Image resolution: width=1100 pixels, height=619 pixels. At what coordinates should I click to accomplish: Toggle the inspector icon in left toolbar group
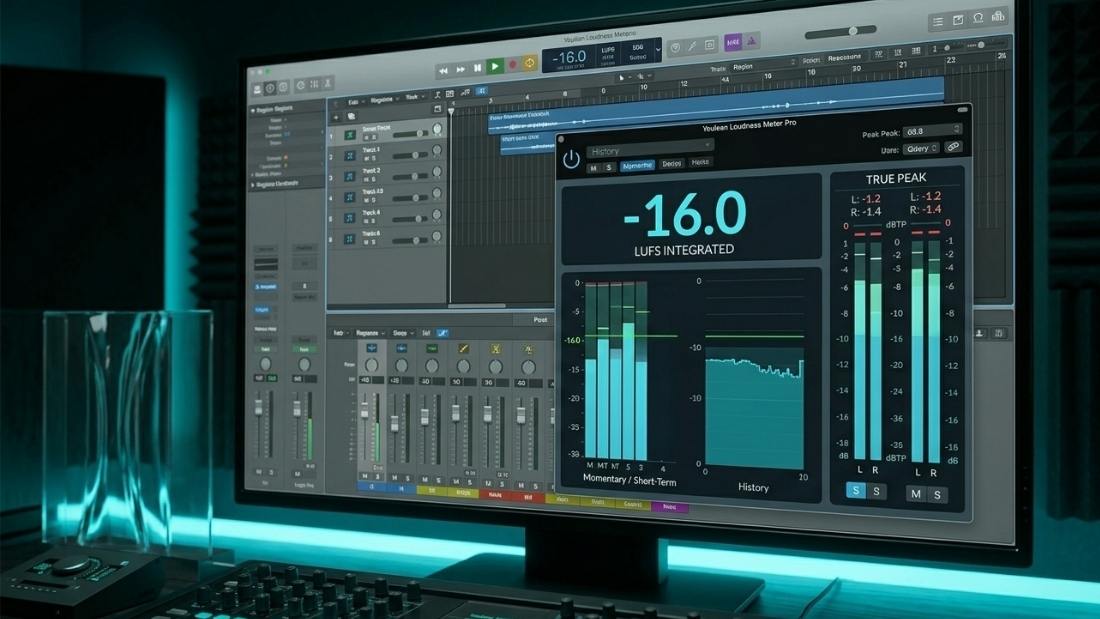(x=270, y=88)
